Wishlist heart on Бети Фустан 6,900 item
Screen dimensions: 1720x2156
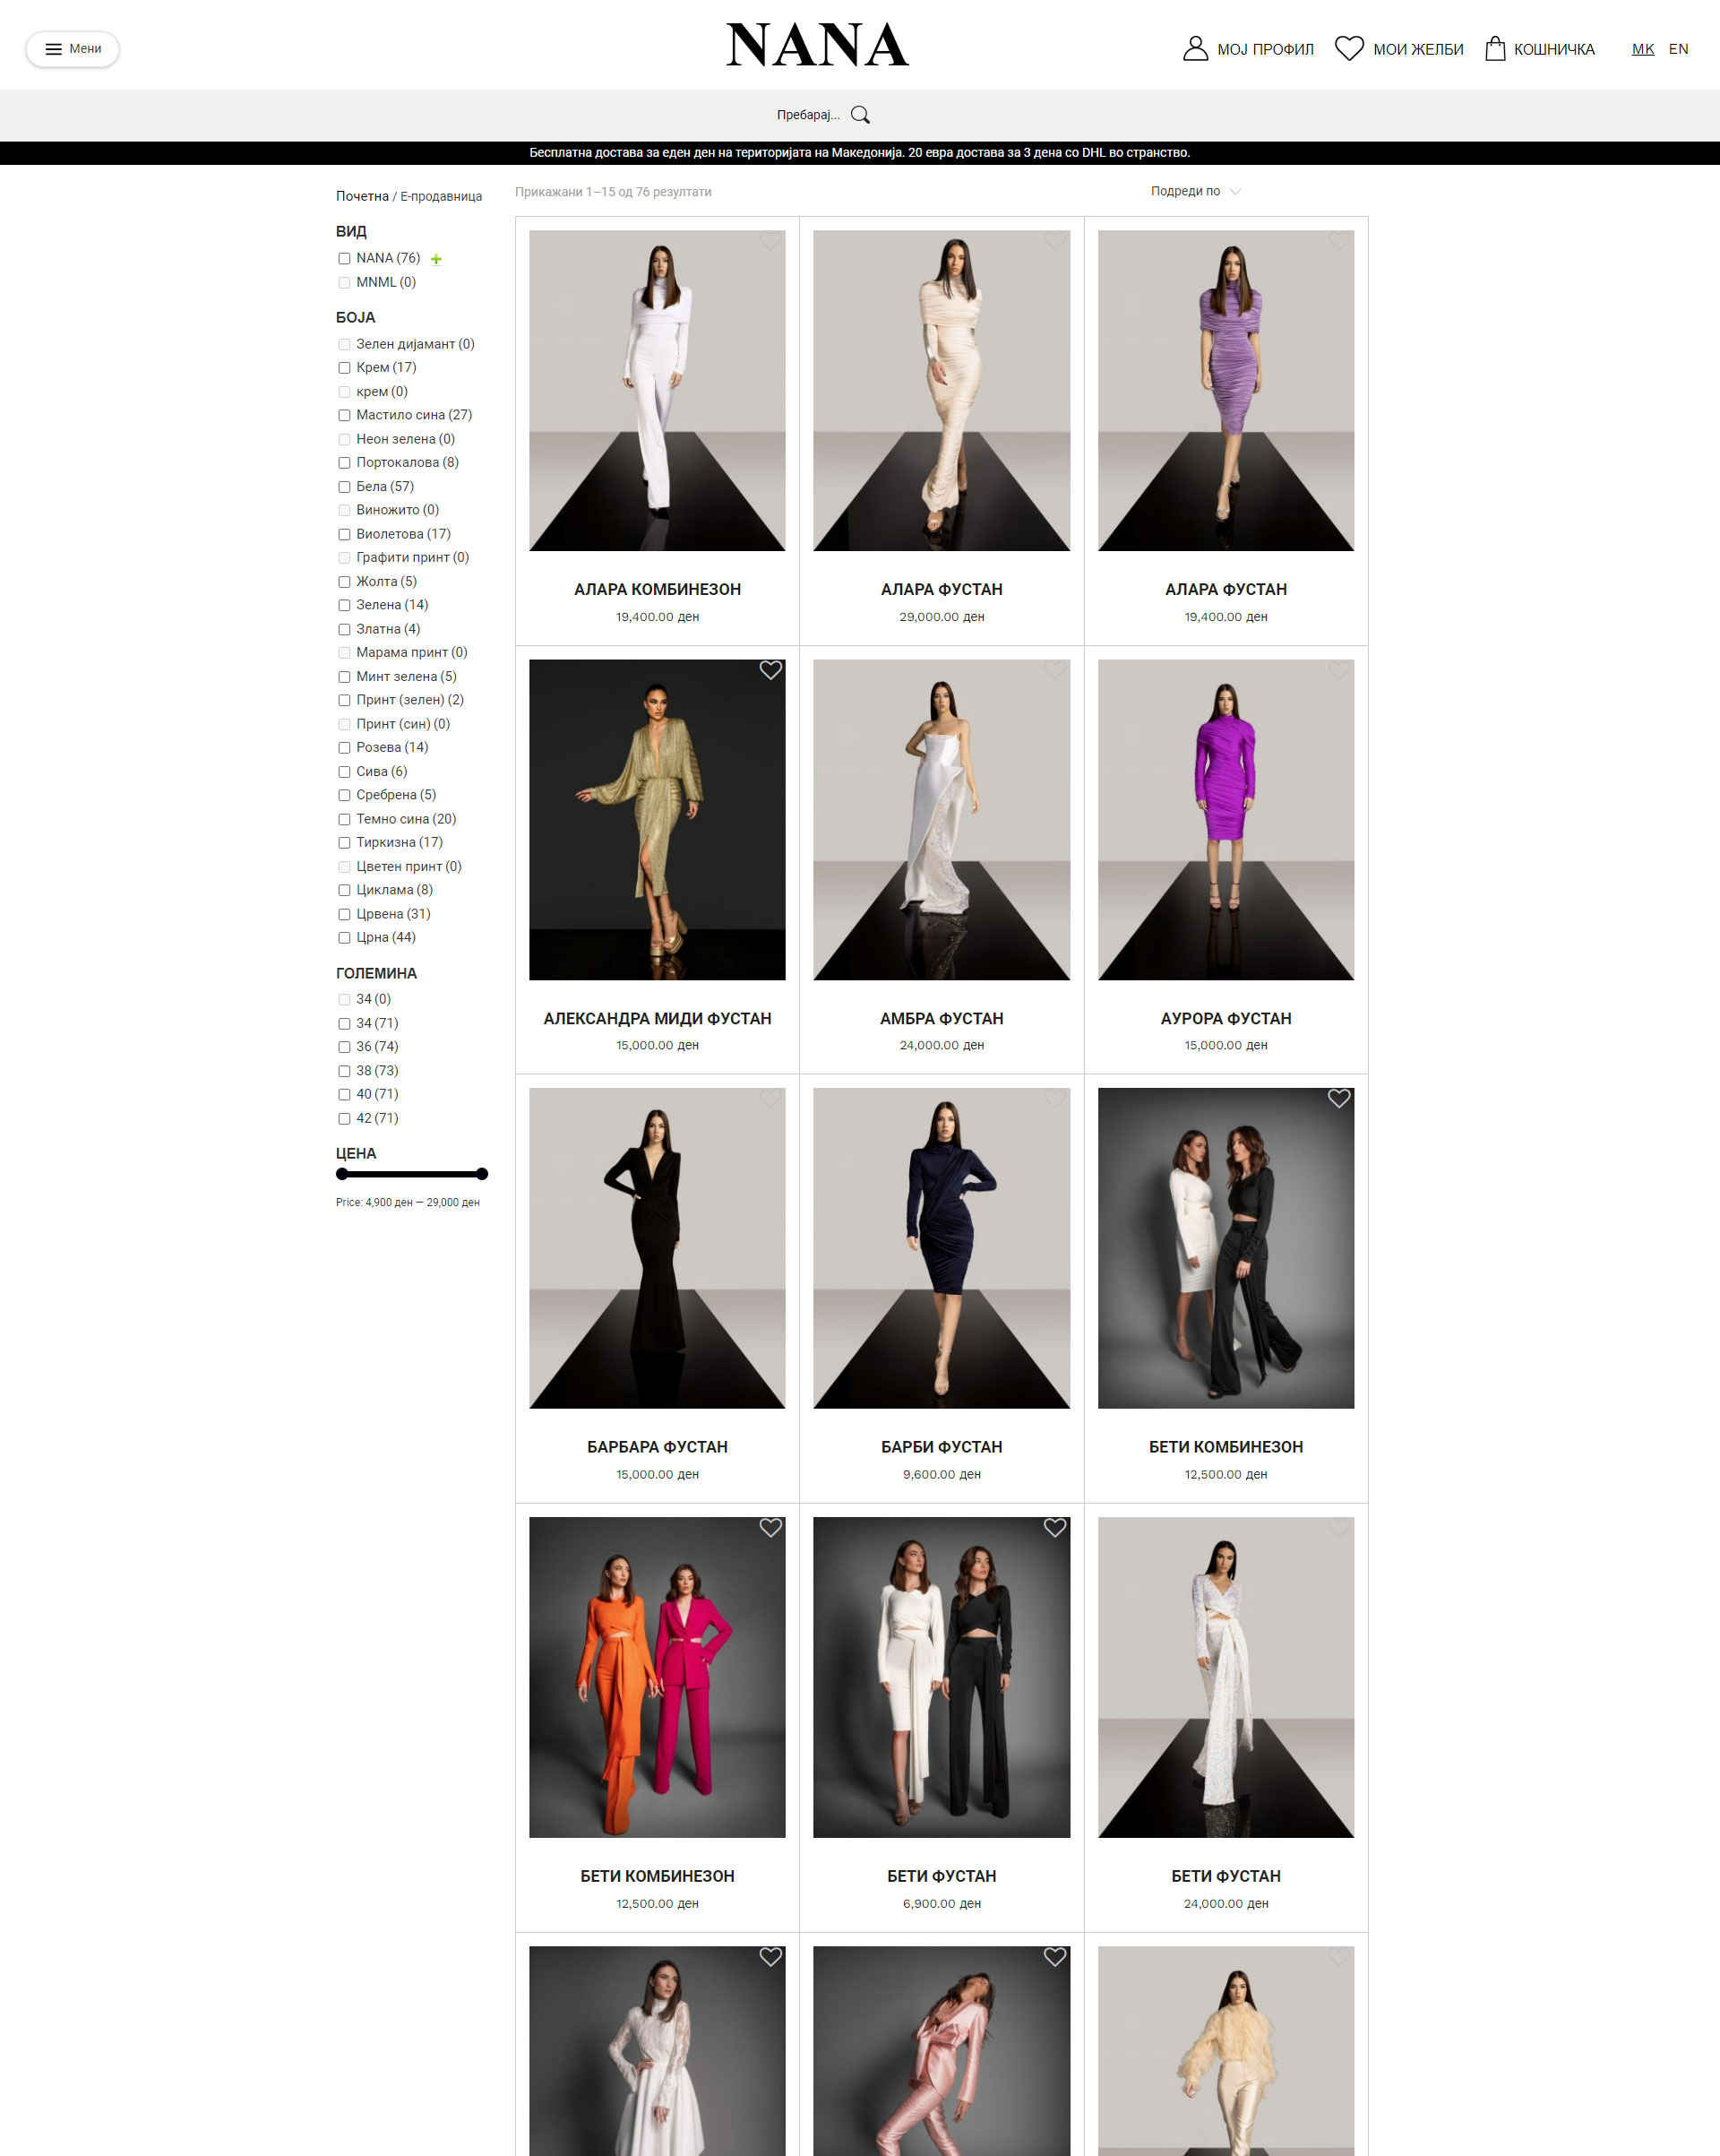[x=1055, y=1527]
